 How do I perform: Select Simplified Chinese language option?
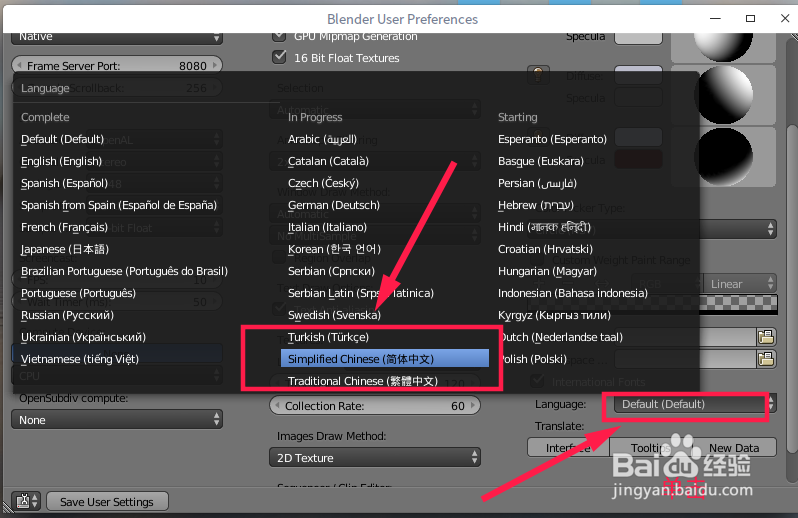(x=385, y=359)
